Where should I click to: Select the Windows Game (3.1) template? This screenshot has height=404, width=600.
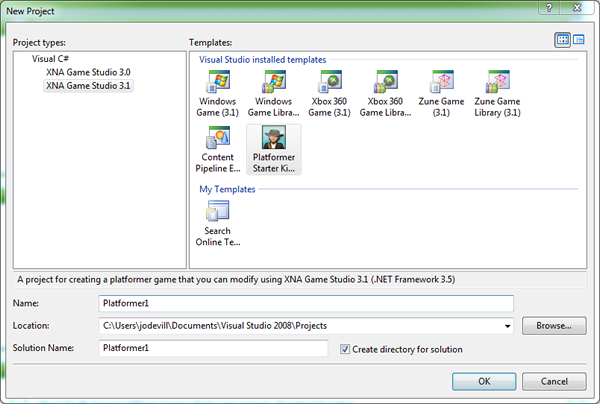click(x=217, y=94)
